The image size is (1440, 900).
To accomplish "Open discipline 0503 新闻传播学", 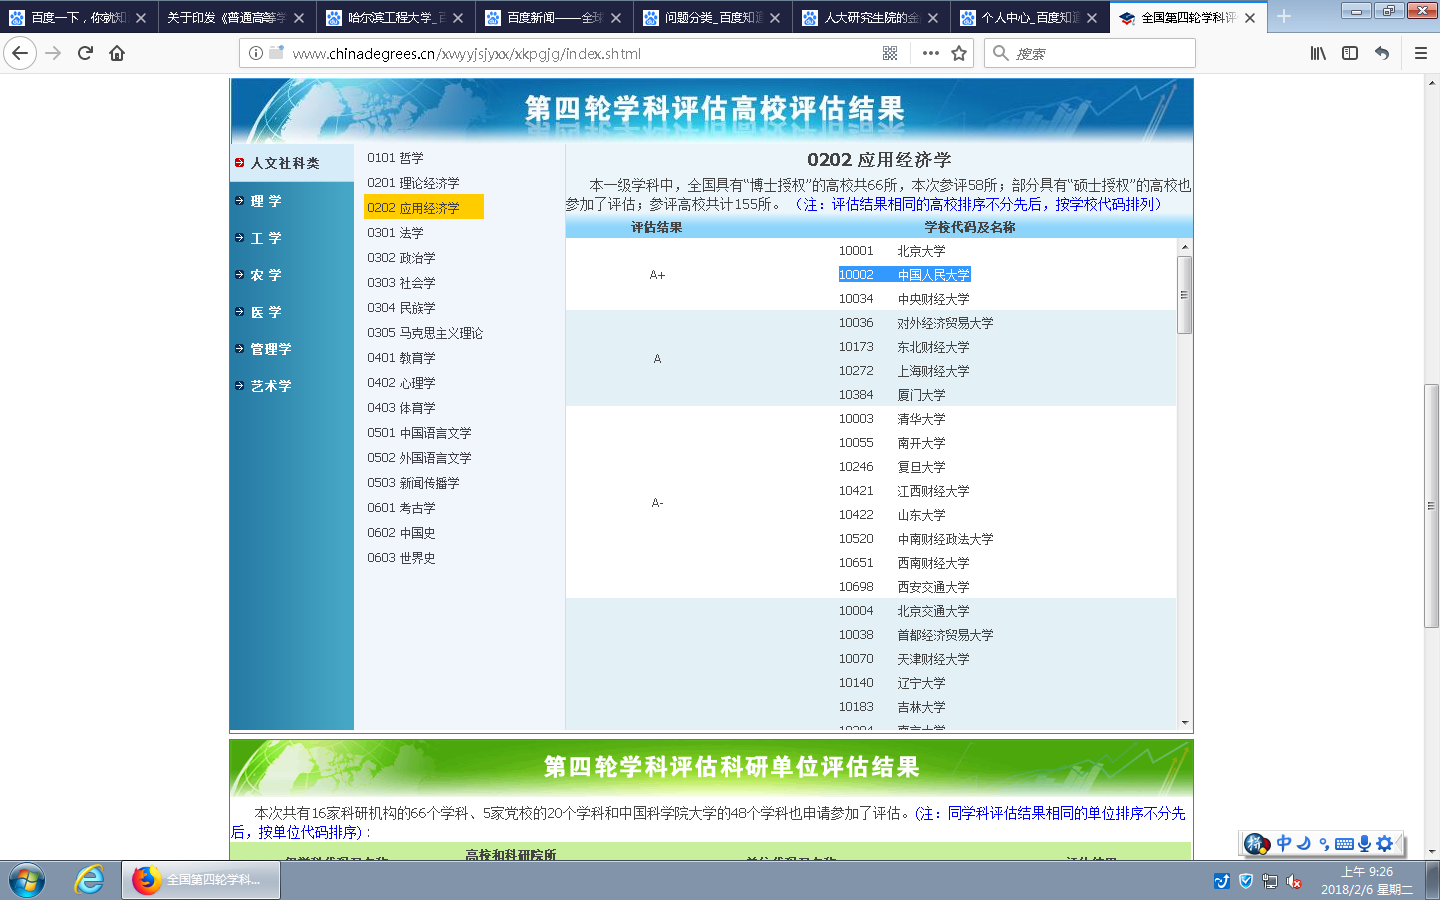I will 413,483.
